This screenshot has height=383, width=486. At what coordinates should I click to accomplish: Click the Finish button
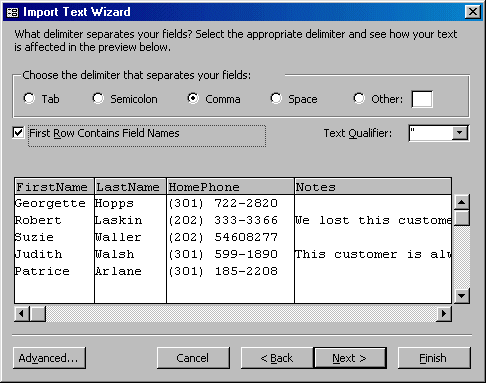[x=434, y=358]
